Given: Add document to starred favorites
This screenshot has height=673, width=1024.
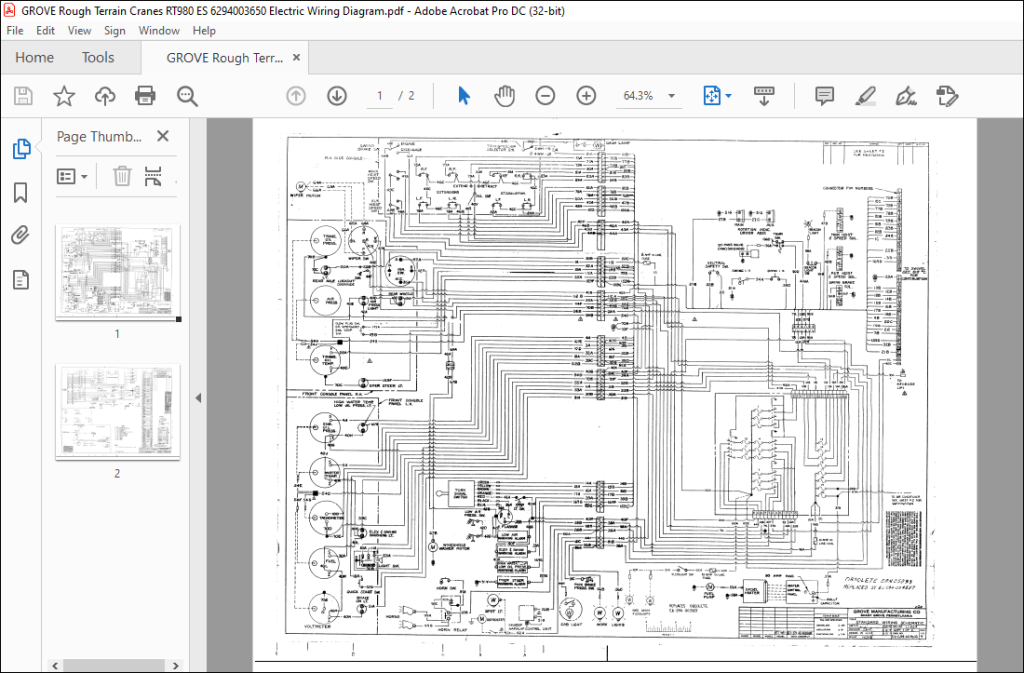Looking at the screenshot, I should click(64, 97).
